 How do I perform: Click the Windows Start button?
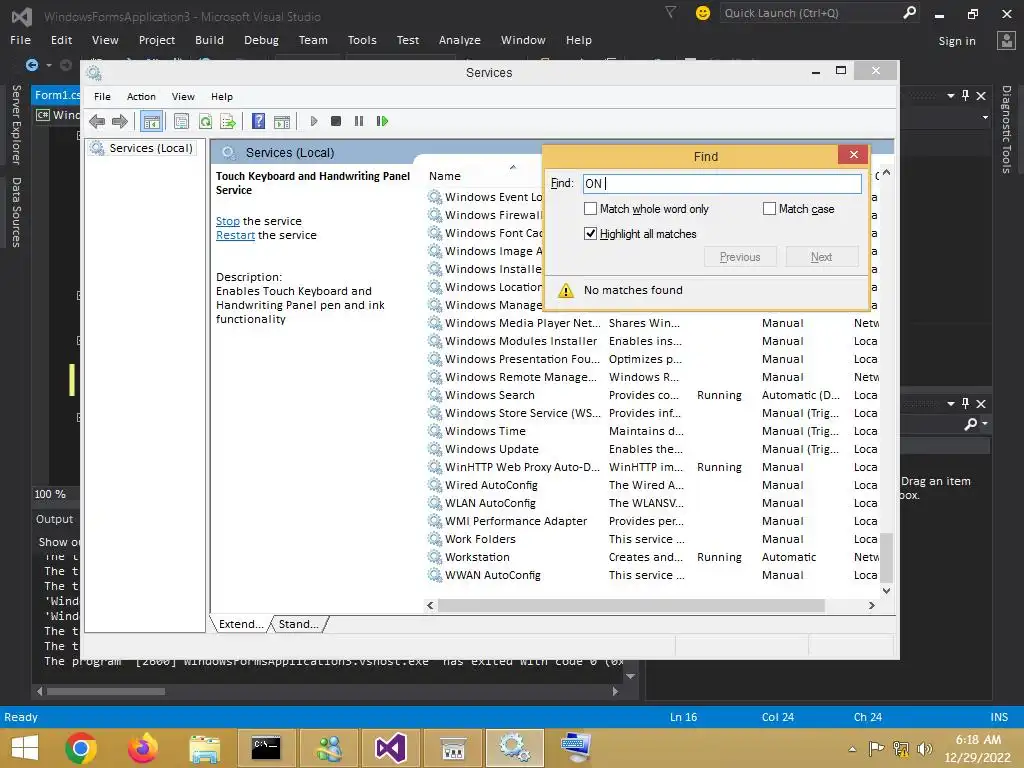pos(25,748)
